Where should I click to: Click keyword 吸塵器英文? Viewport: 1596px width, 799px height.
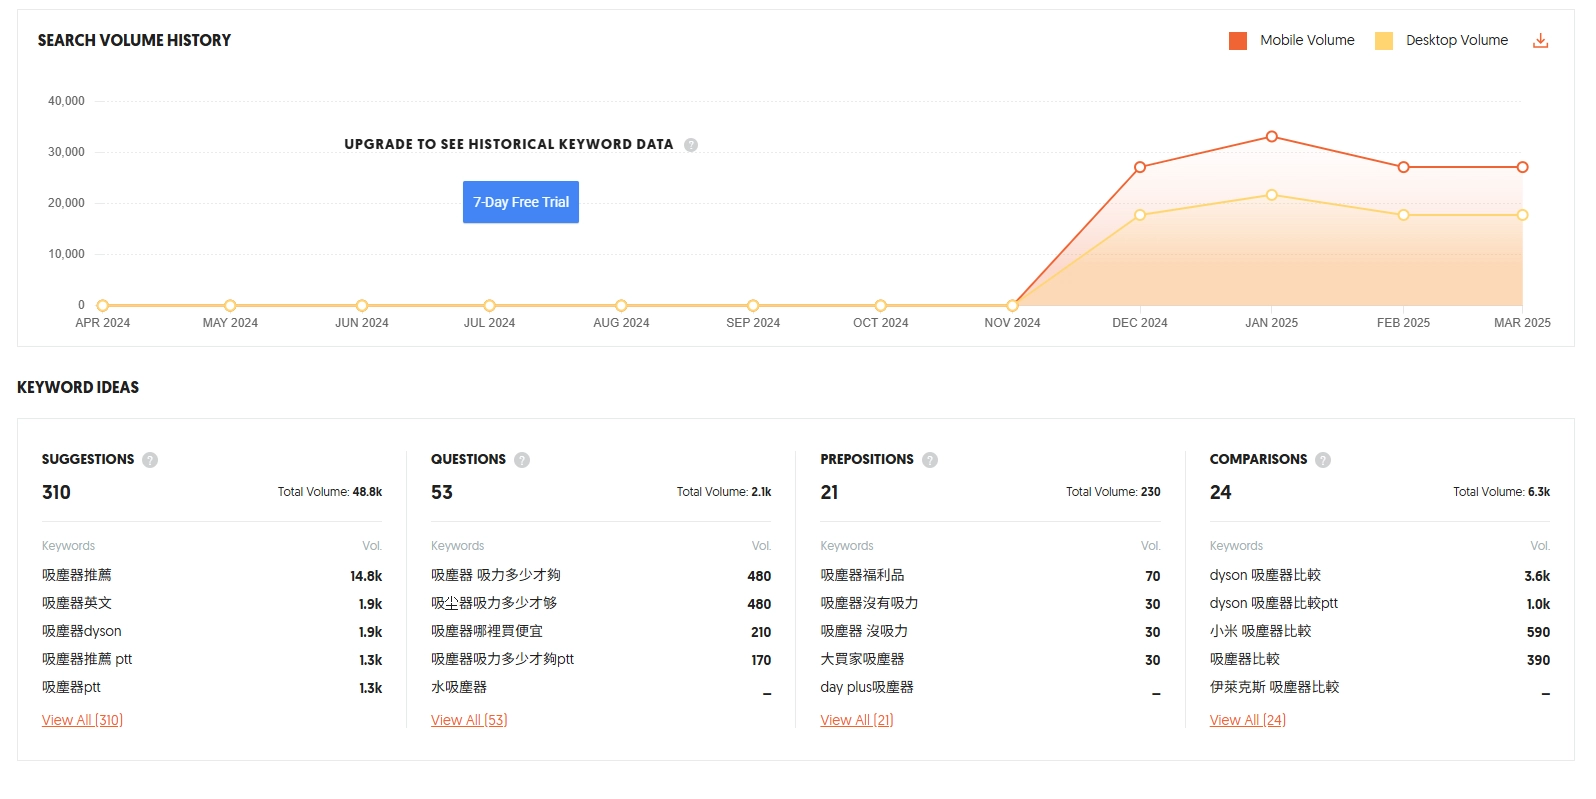77,603
